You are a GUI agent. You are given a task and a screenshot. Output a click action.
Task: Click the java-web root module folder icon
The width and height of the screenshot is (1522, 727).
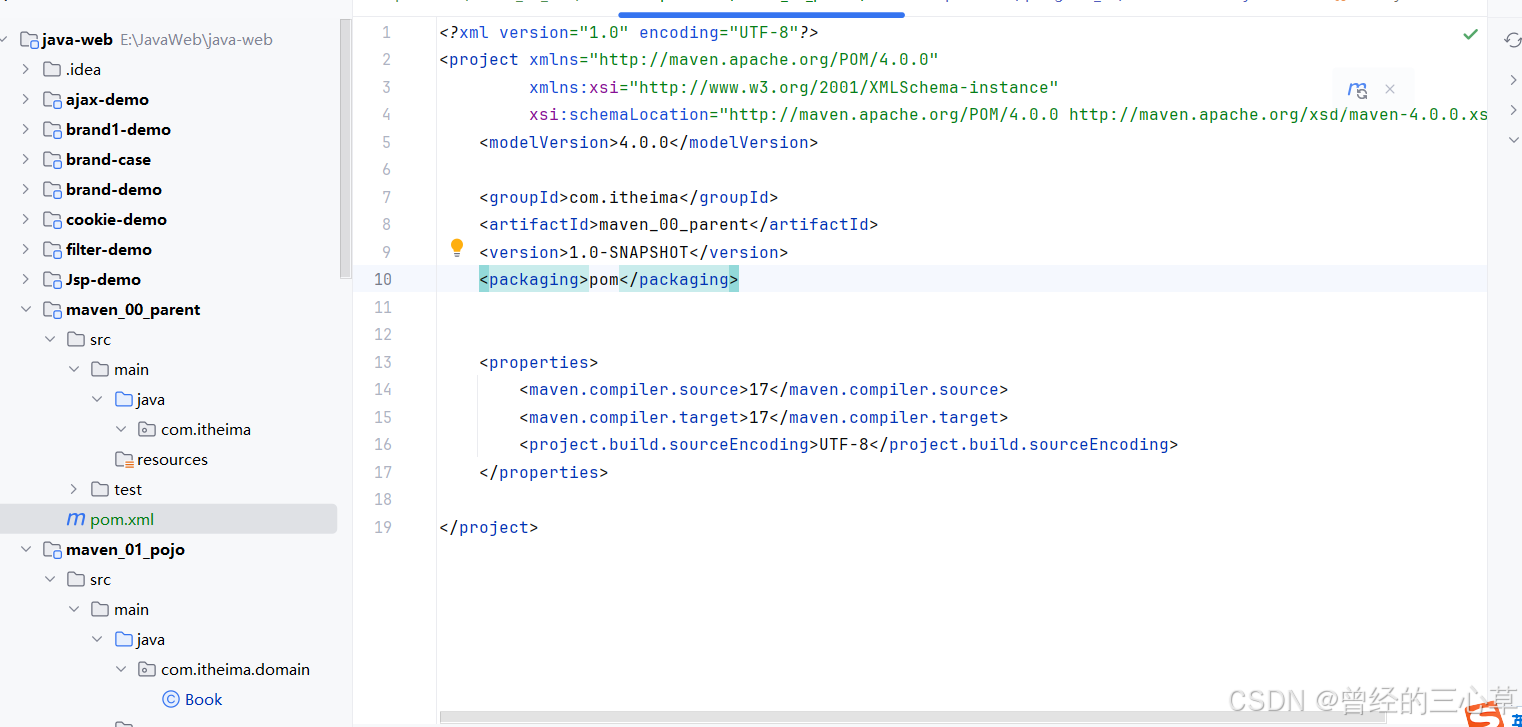click(x=29, y=40)
